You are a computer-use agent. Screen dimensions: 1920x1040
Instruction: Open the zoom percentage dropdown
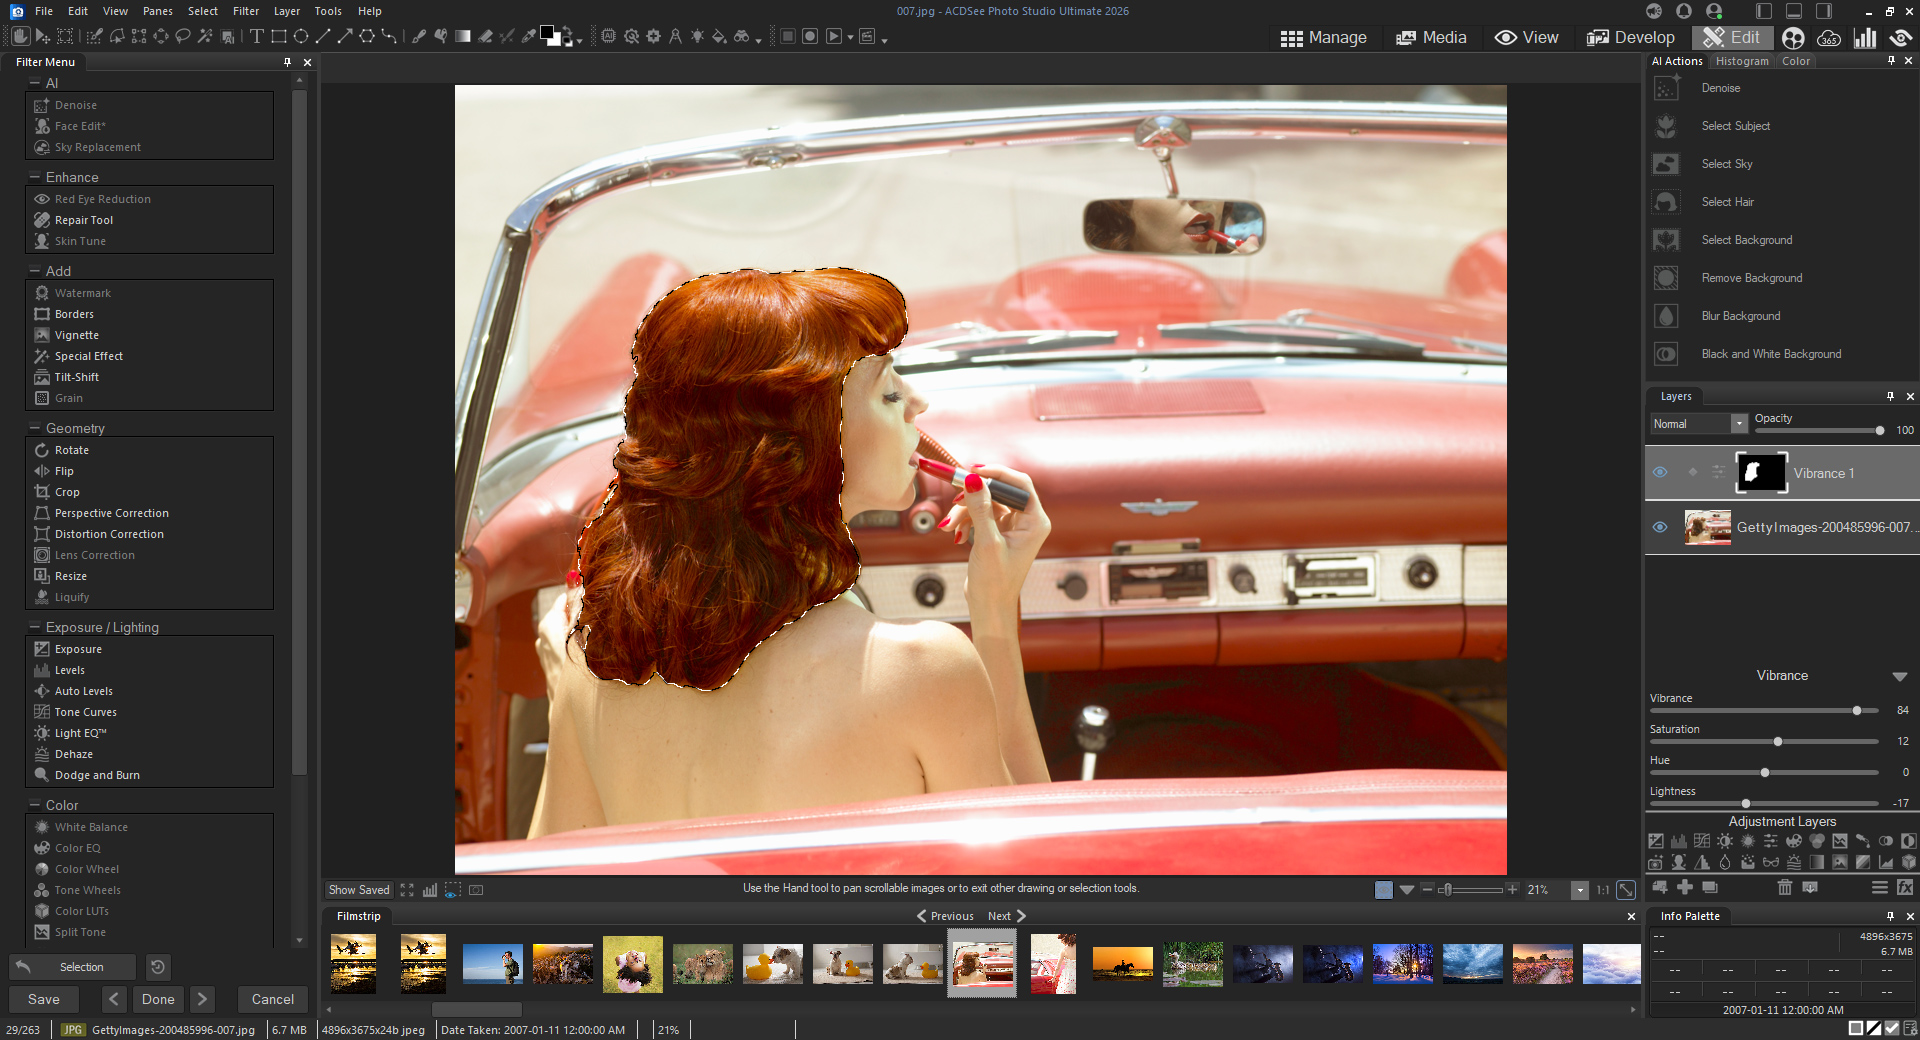point(1580,890)
